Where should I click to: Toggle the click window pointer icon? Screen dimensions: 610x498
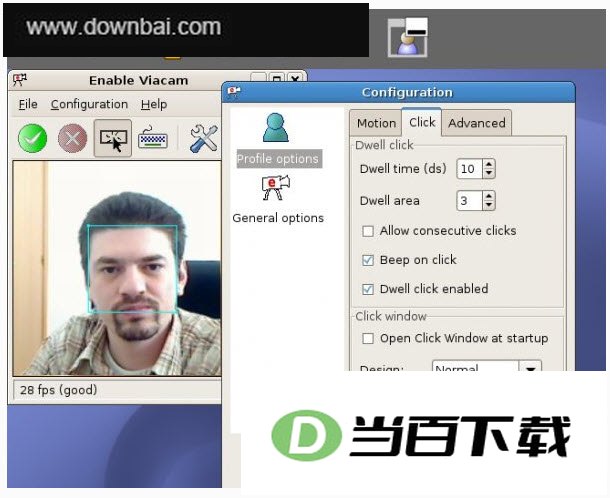pos(113,139)
